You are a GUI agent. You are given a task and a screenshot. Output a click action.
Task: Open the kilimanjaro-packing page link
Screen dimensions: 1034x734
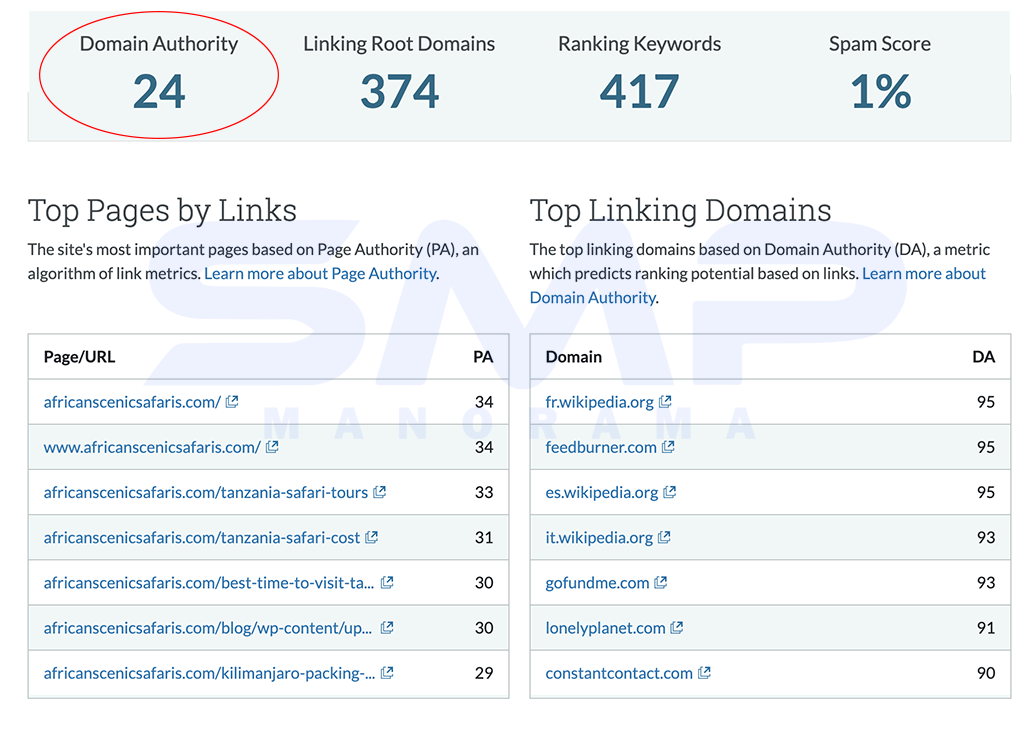(x=209, y=673)
